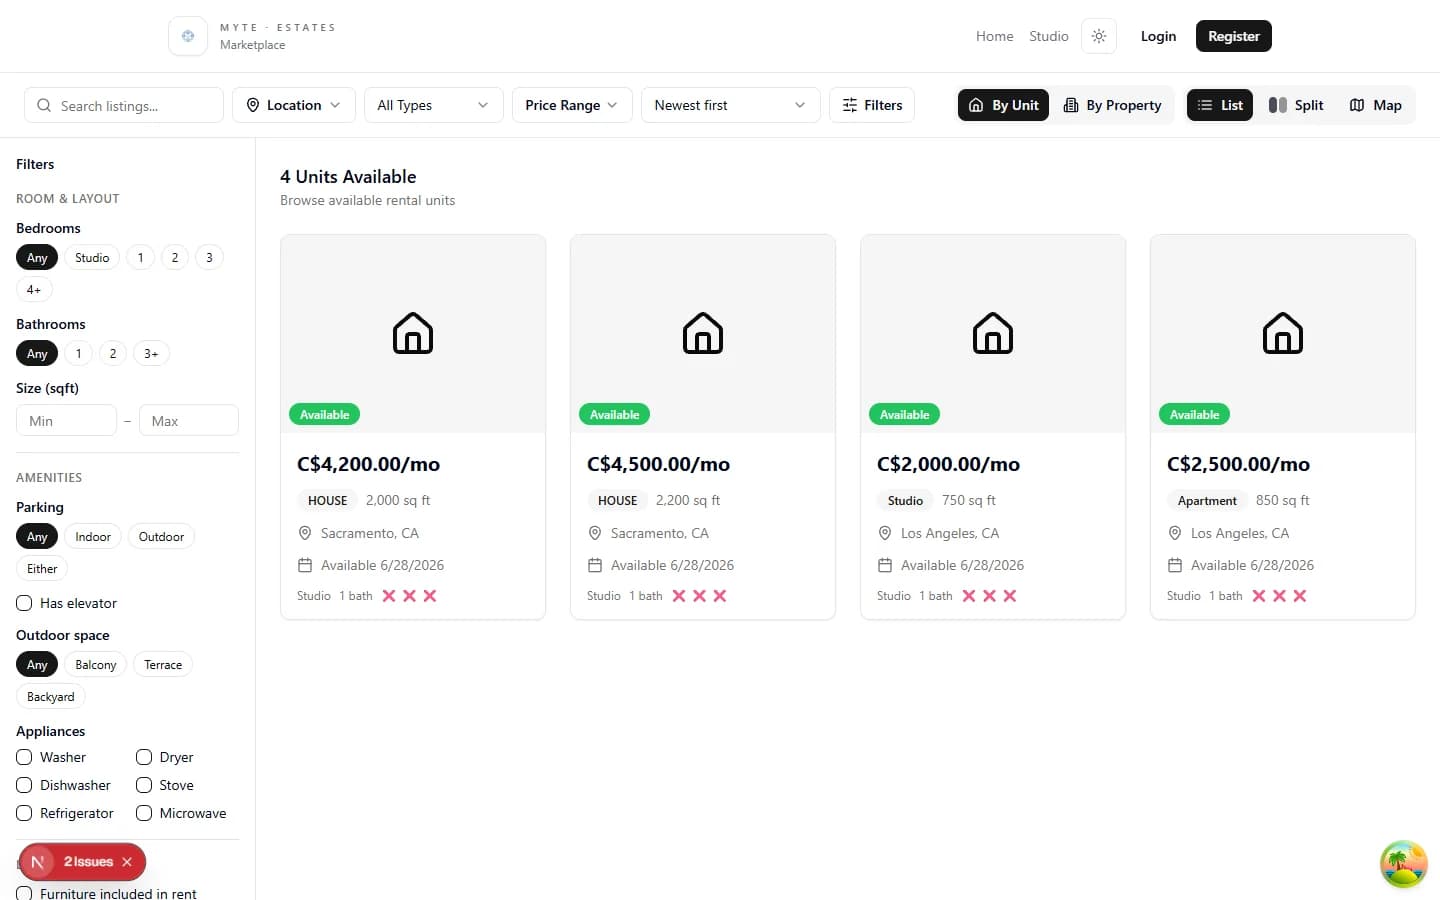This screenshot has width=1440, height=900.
Task: Click the HOUSE tag on 2,000 sq ft card
Action: click(x=327, y=501)
